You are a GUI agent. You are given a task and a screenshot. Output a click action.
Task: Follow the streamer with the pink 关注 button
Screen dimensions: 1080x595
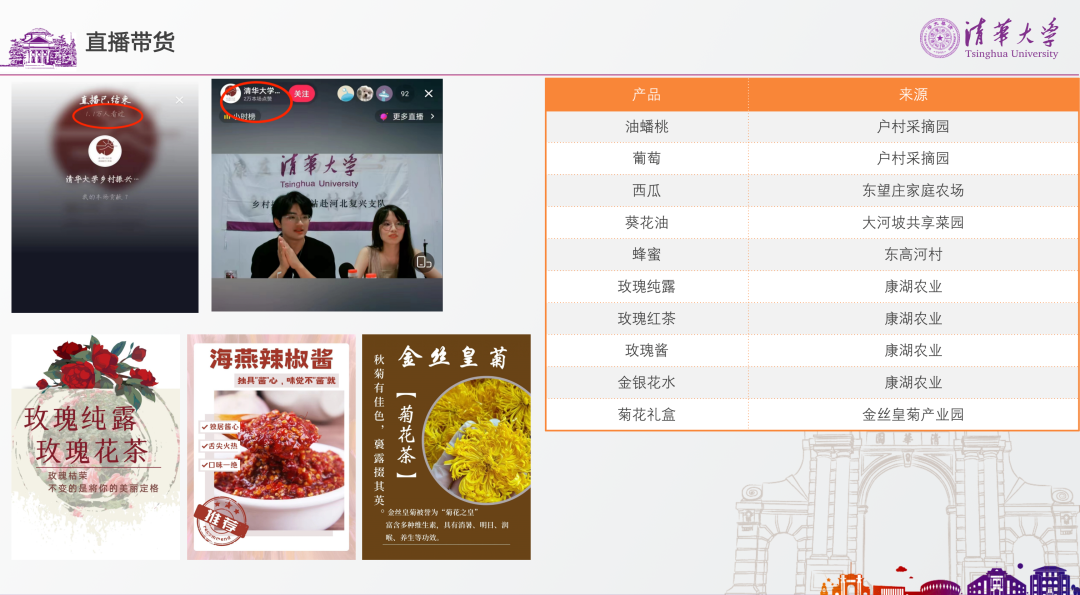[x=302, y=94]
